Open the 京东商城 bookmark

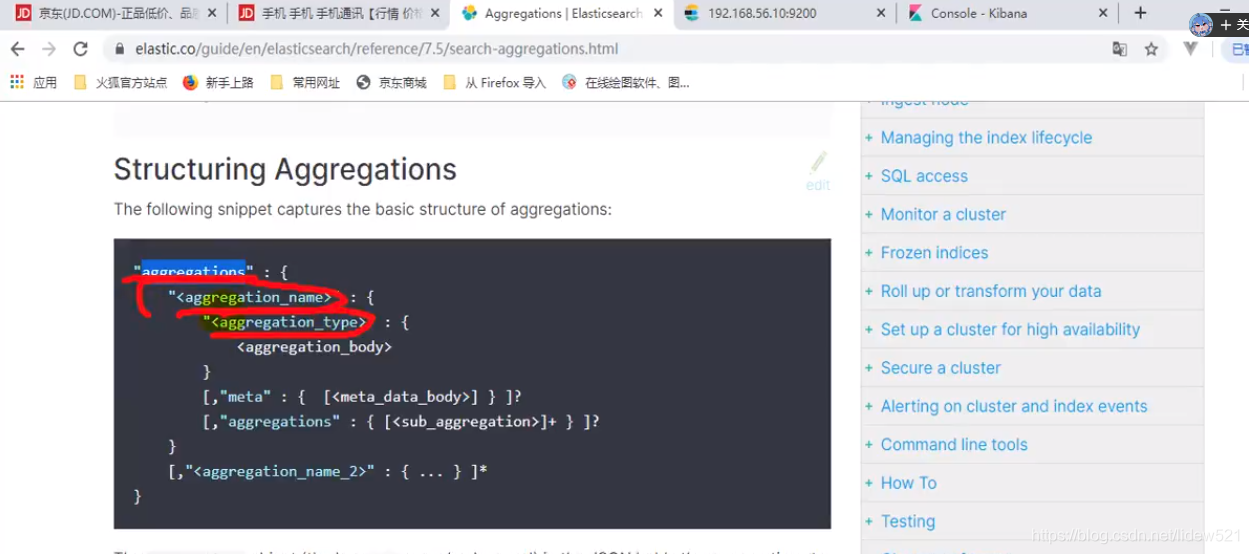(391, 83)
